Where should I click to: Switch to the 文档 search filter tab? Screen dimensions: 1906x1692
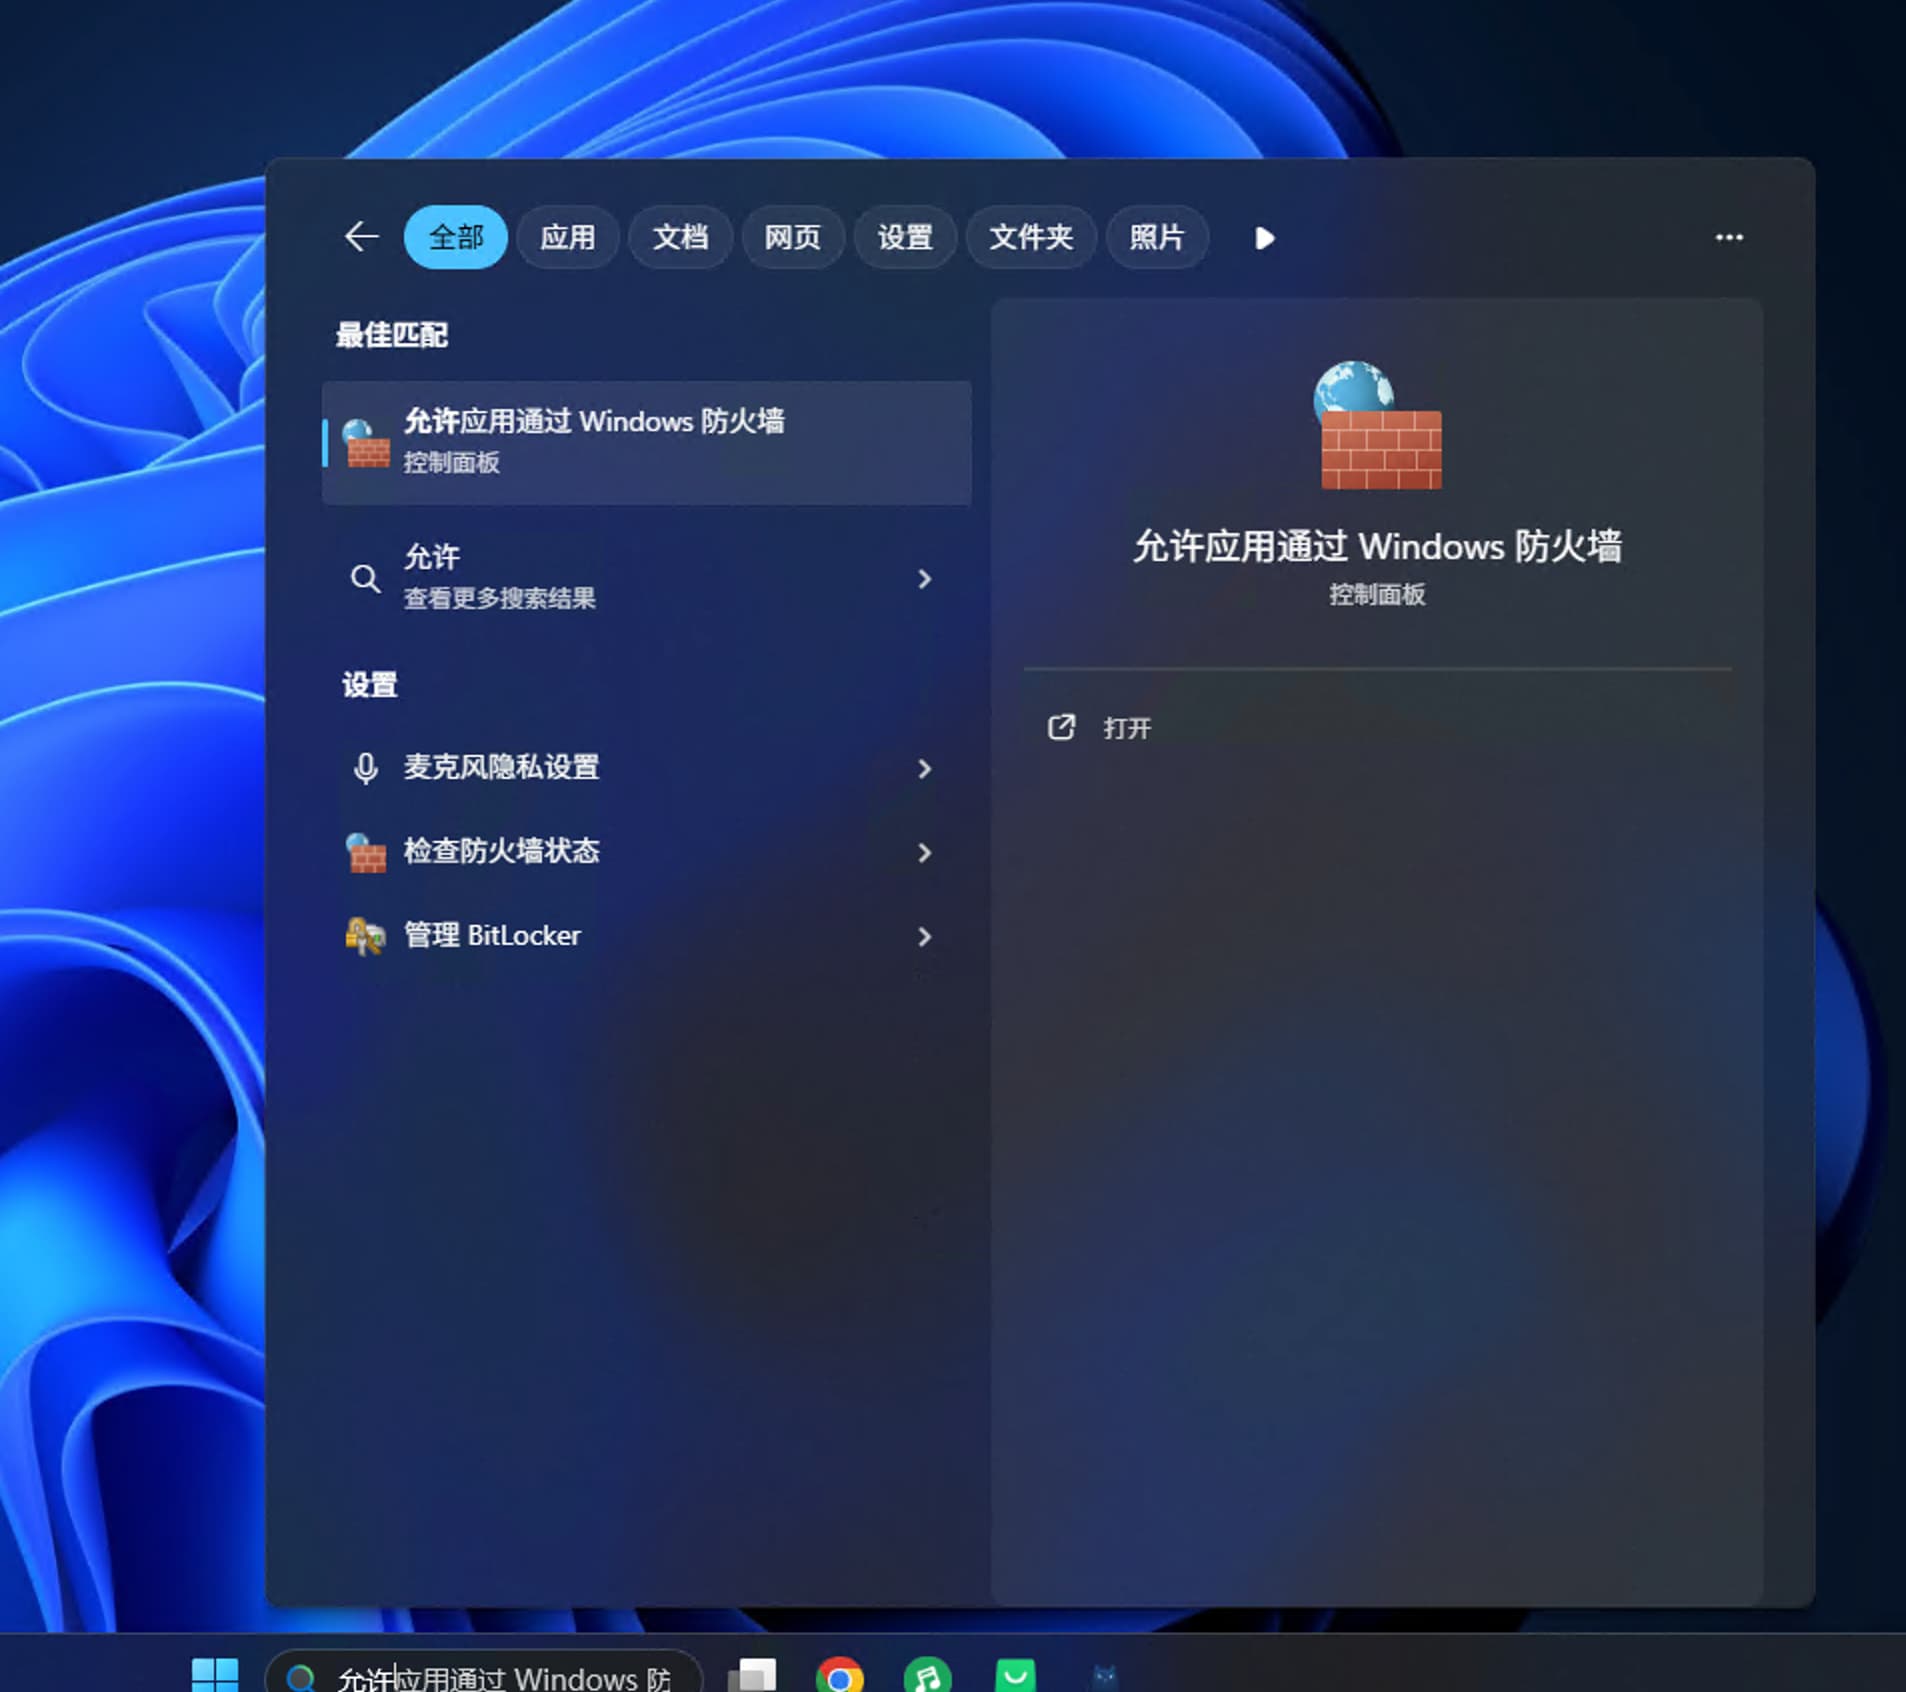[x=680, y=237]
